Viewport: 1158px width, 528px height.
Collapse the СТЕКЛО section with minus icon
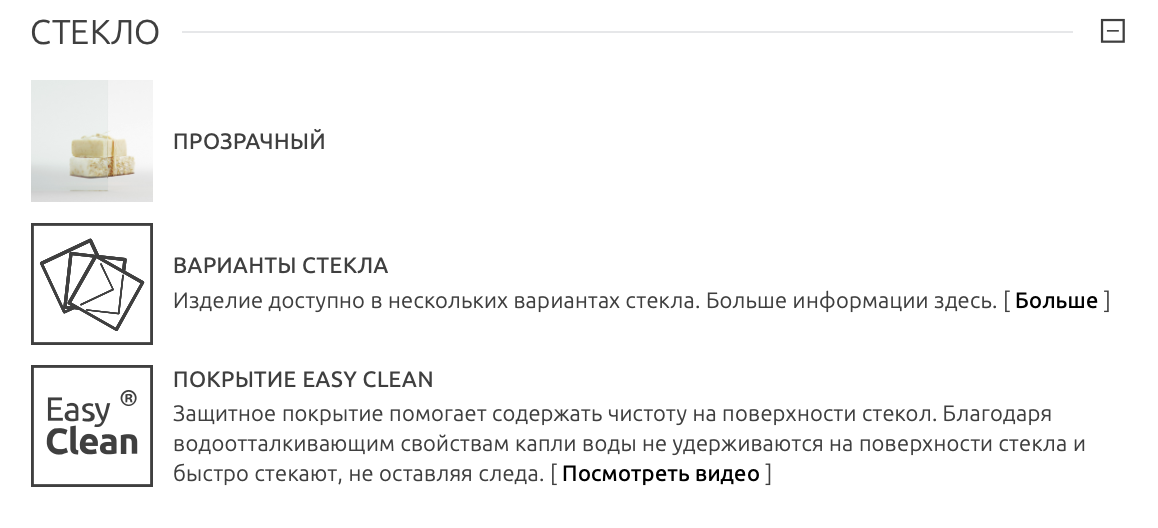coord(1112,32)
